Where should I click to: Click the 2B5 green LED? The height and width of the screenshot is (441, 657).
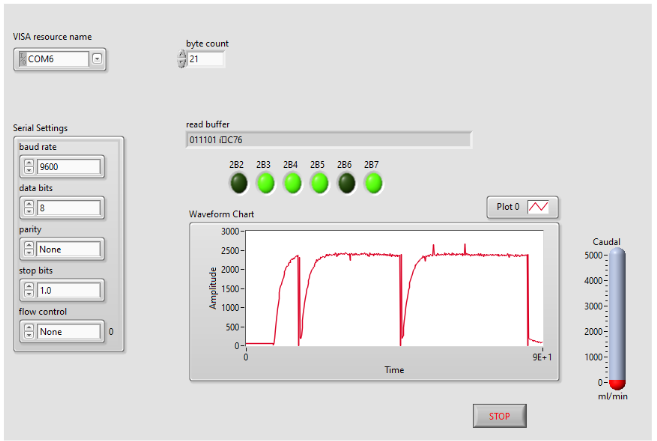(x=318, y=183)
